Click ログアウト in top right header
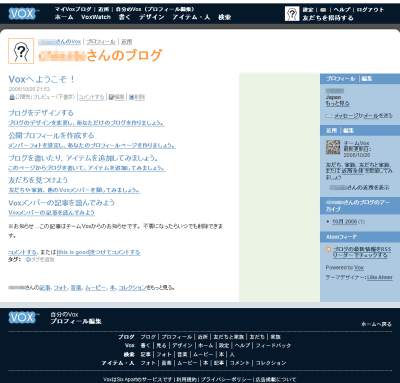 (370, 10)
